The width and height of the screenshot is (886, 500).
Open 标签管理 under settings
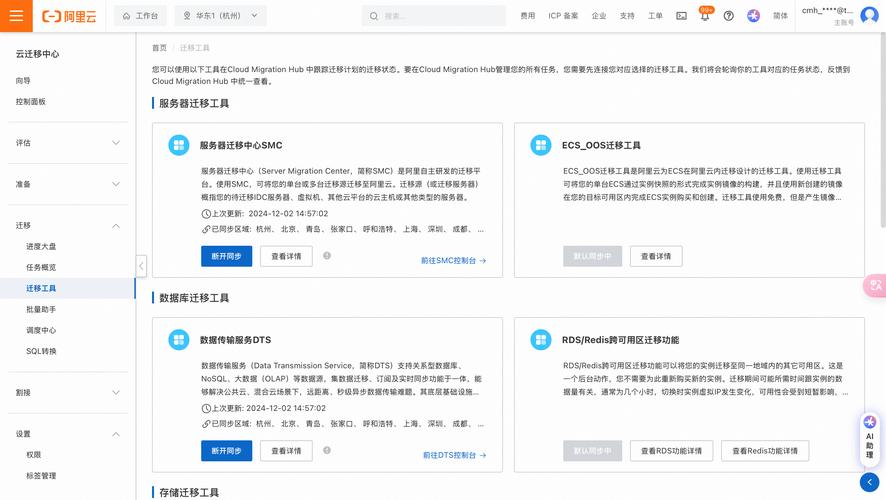41,476
